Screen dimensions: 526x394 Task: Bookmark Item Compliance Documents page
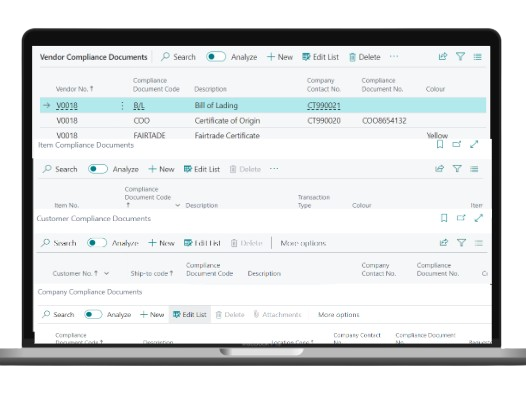tap(440, 145)
